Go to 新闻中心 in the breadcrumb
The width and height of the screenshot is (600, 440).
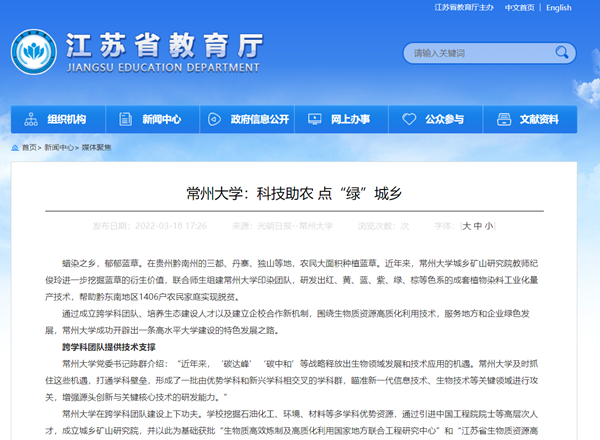pos(59,147)
